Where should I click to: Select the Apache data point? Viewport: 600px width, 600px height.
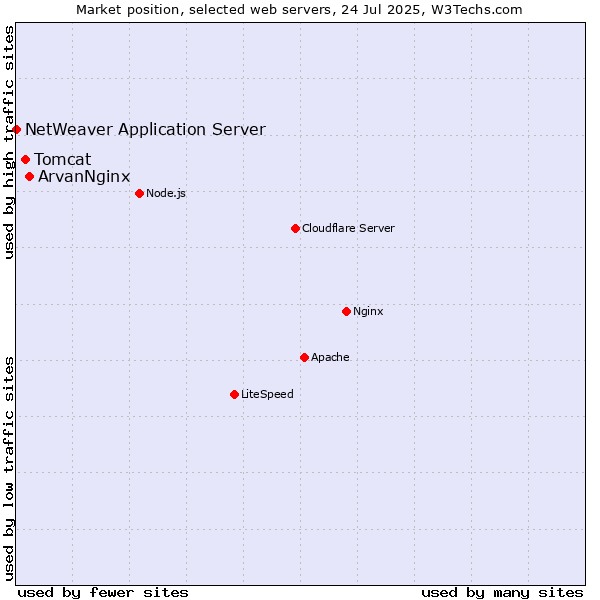tap(305, 357)
